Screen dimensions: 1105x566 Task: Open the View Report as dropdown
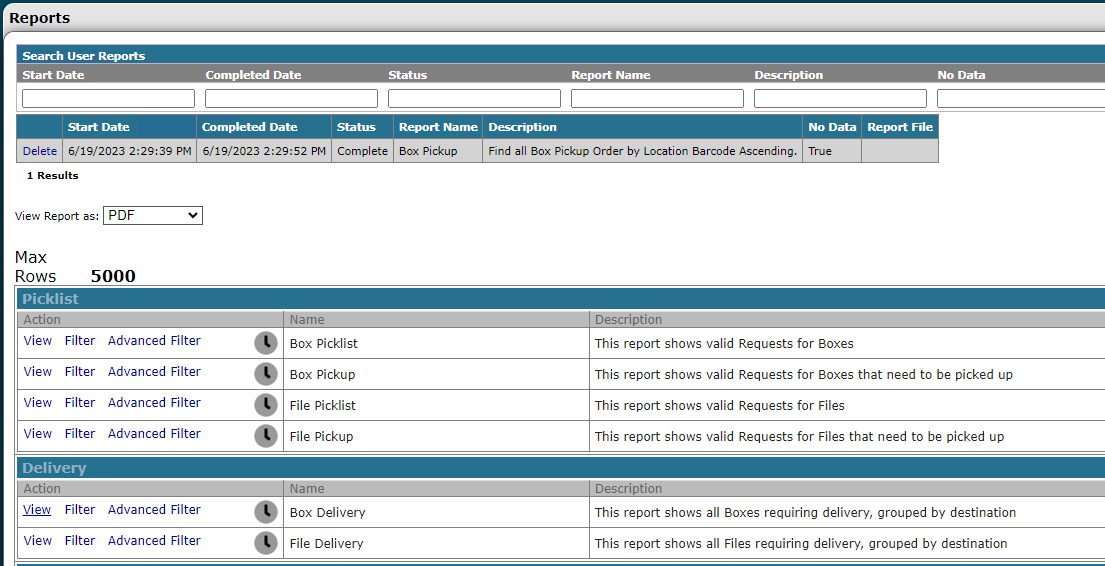(152, 215)
